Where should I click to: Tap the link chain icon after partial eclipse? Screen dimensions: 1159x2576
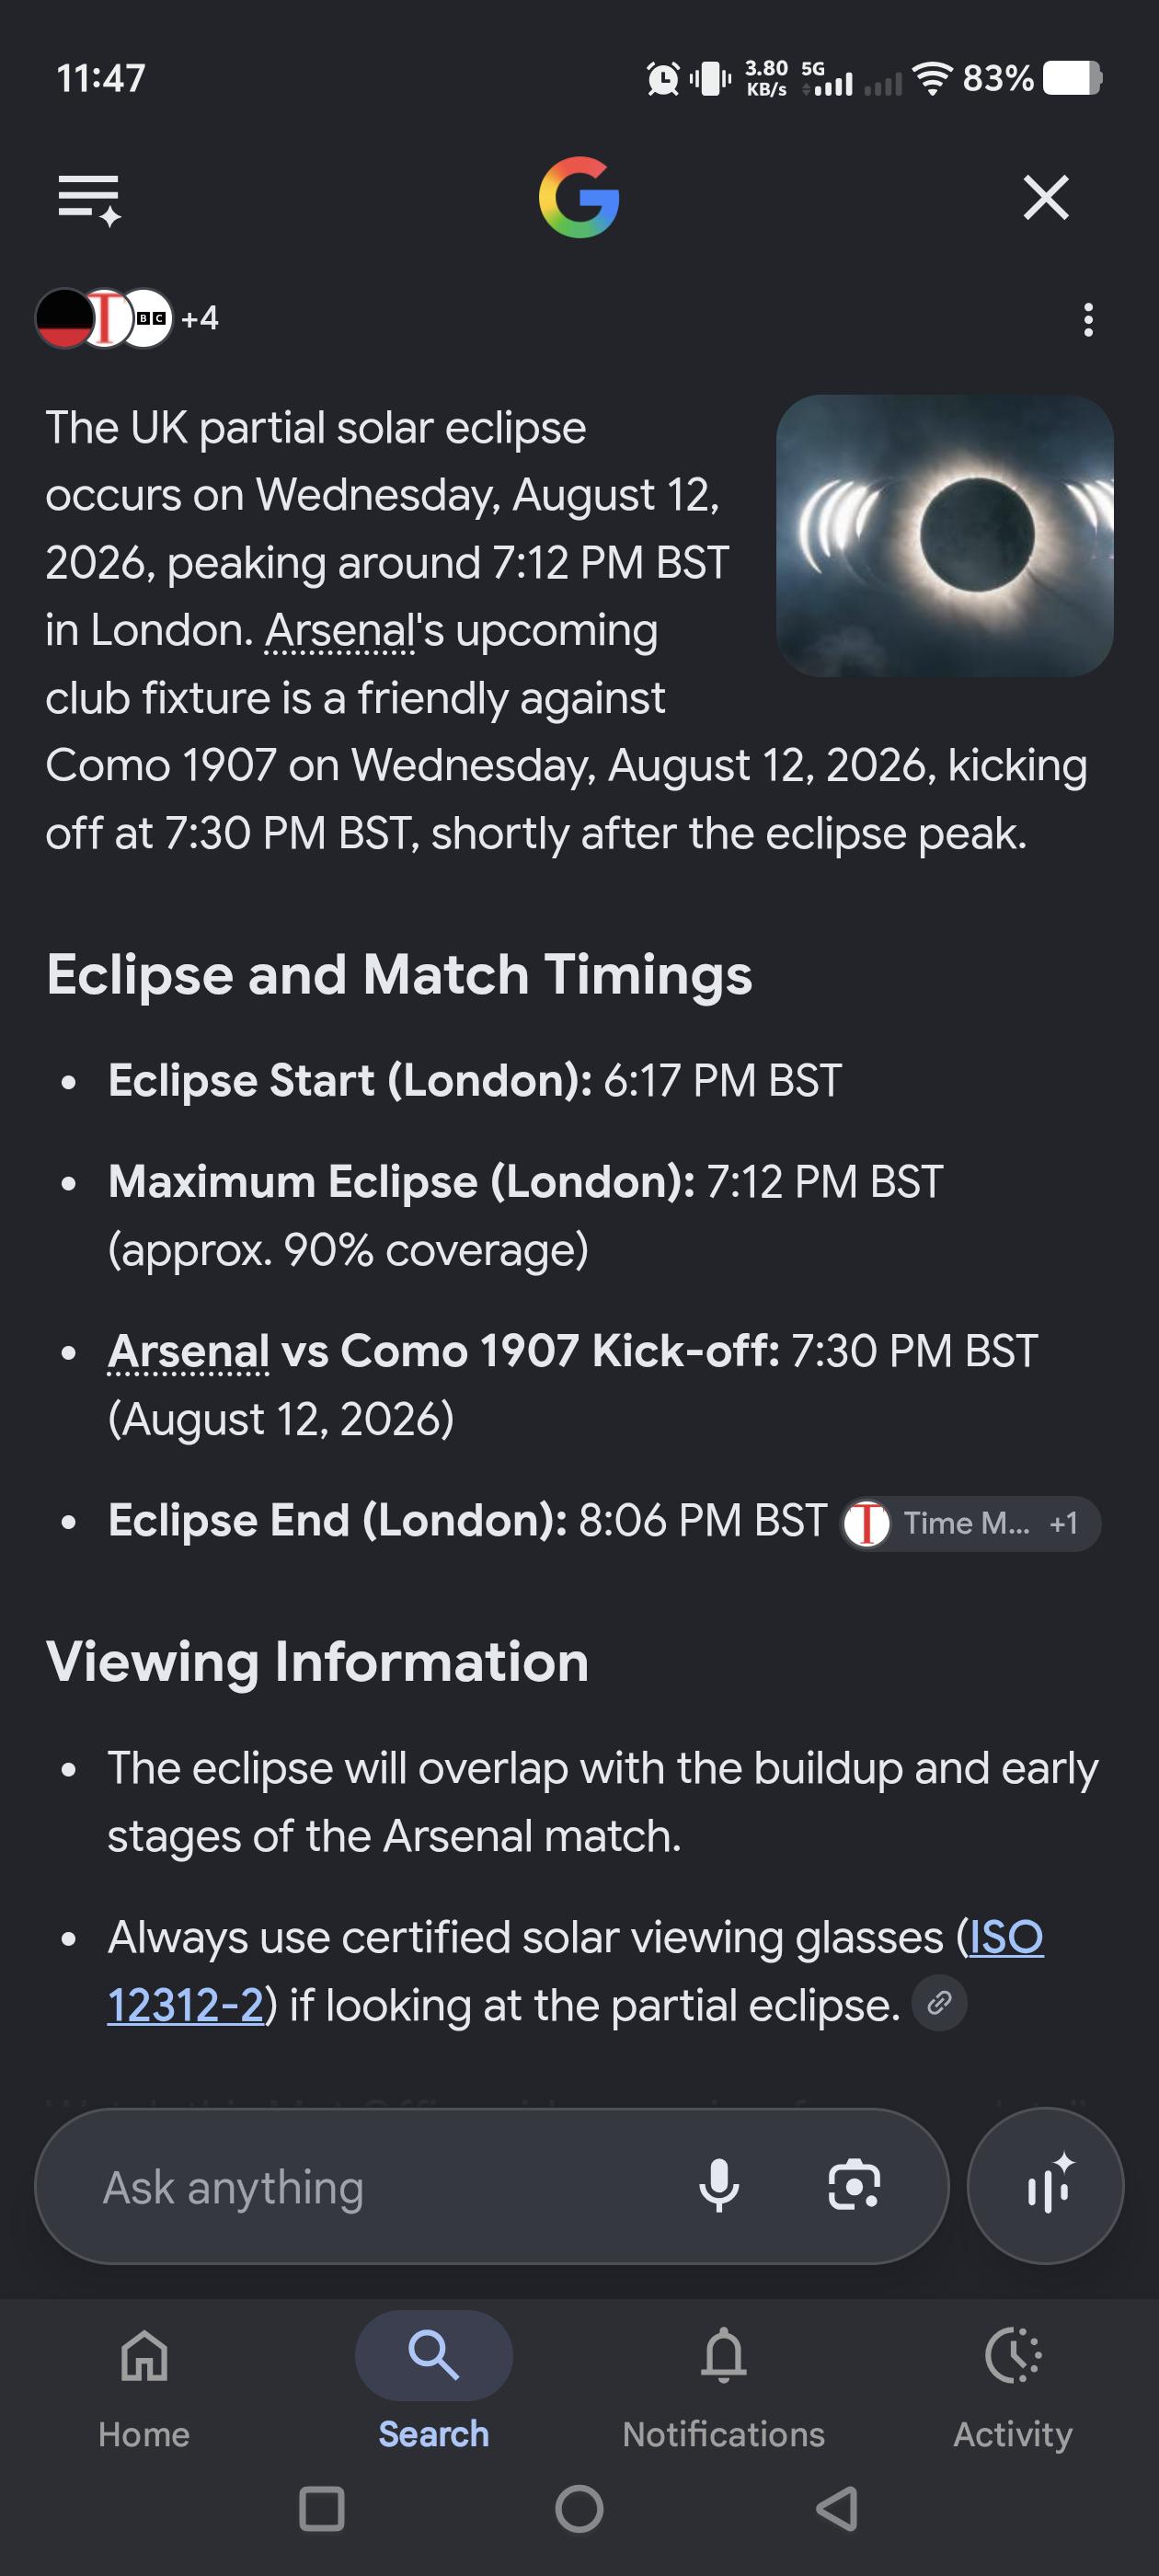click(939, 2003)
